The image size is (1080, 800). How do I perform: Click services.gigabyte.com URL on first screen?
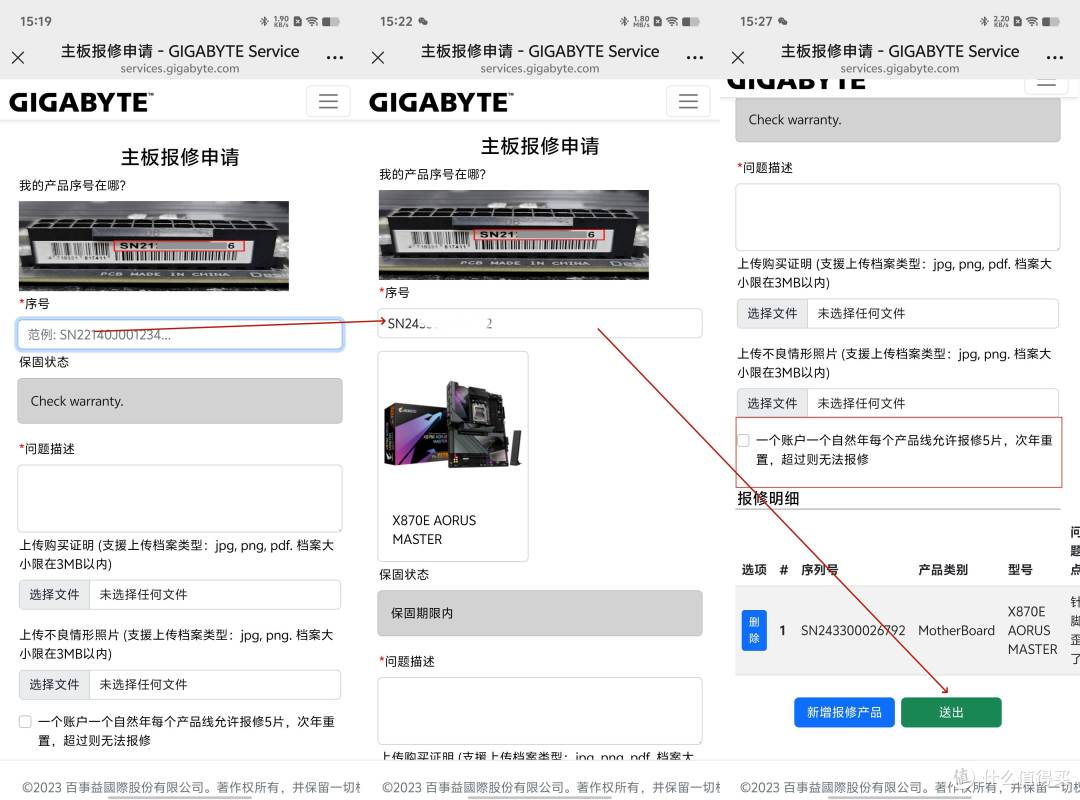(180, 69)
